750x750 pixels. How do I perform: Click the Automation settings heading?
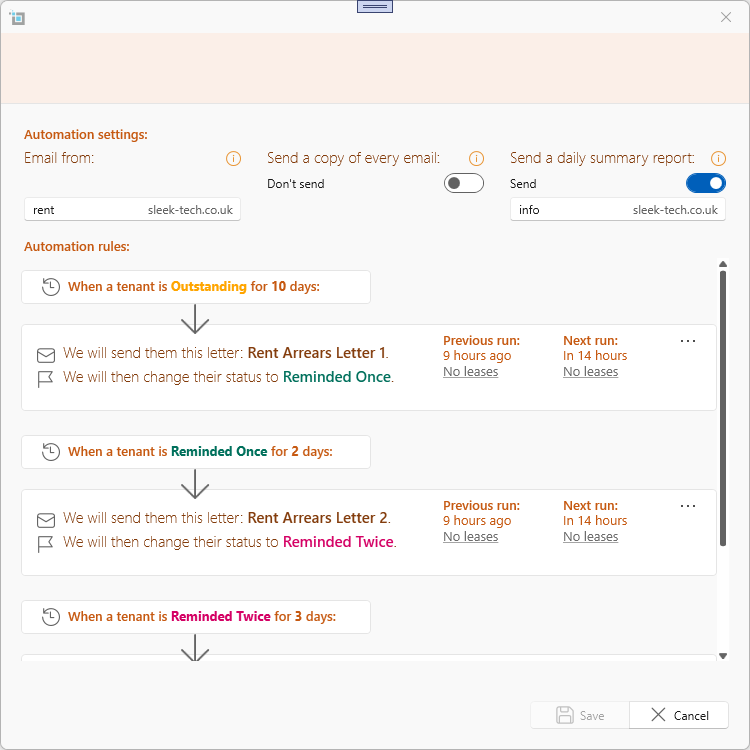86,134
